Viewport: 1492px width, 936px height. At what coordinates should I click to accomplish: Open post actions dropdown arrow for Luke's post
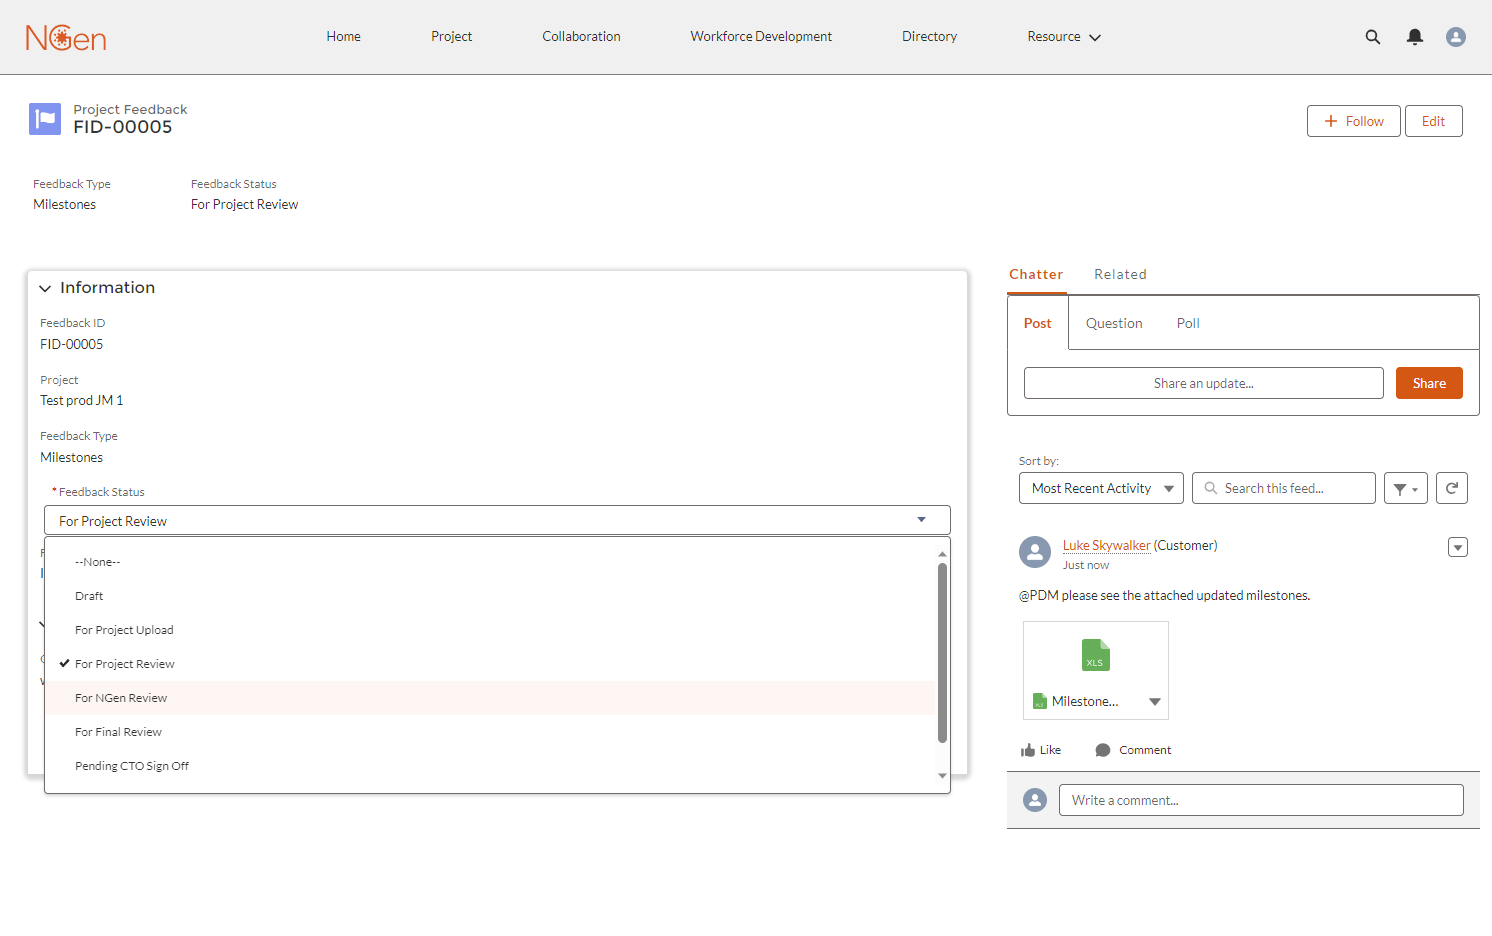1458,547
